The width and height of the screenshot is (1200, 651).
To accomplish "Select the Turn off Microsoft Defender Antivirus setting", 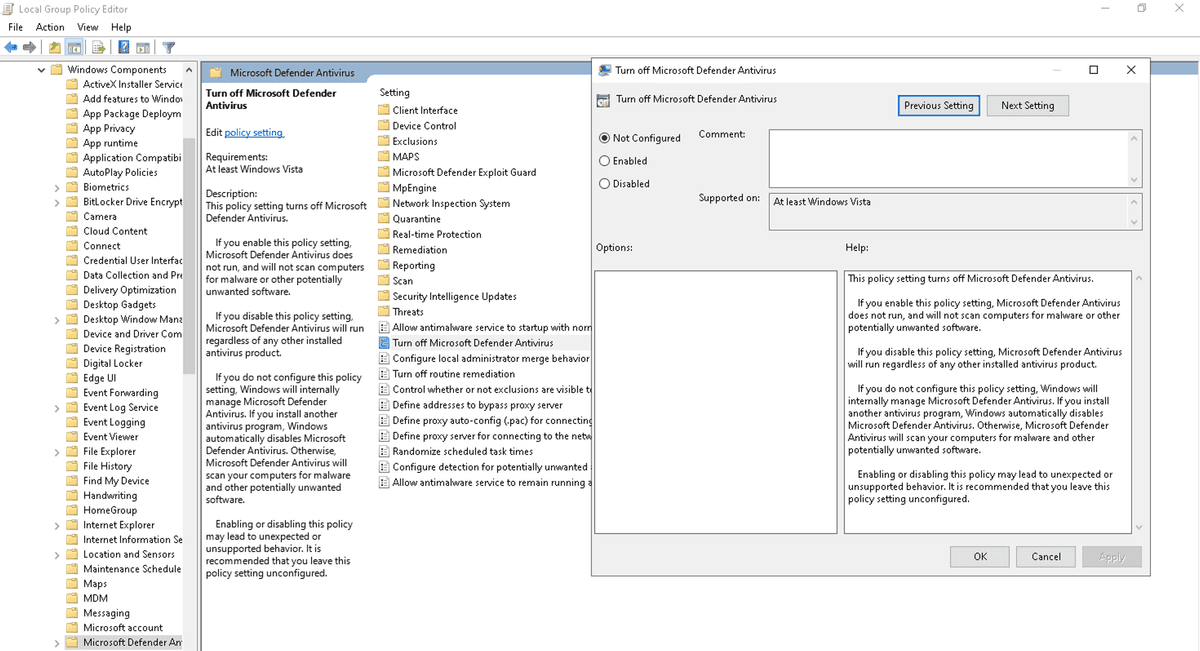I will point(473,343).
